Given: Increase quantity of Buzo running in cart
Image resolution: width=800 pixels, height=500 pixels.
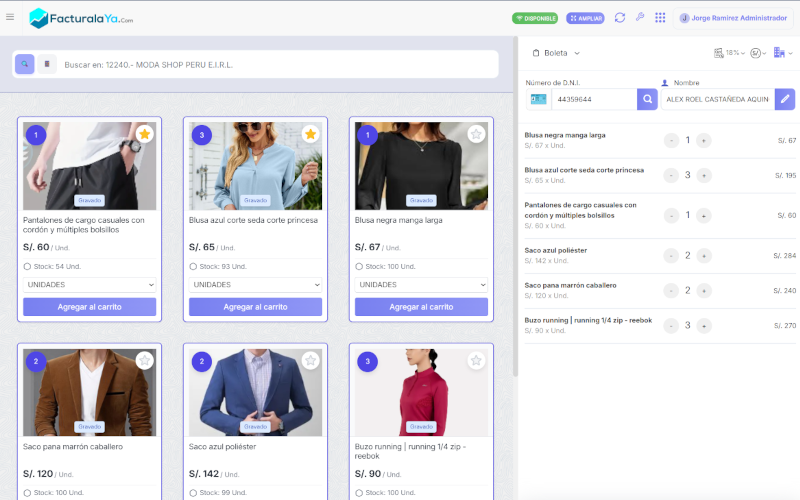Looking at the screenshot, I should (x=704, y=326).
